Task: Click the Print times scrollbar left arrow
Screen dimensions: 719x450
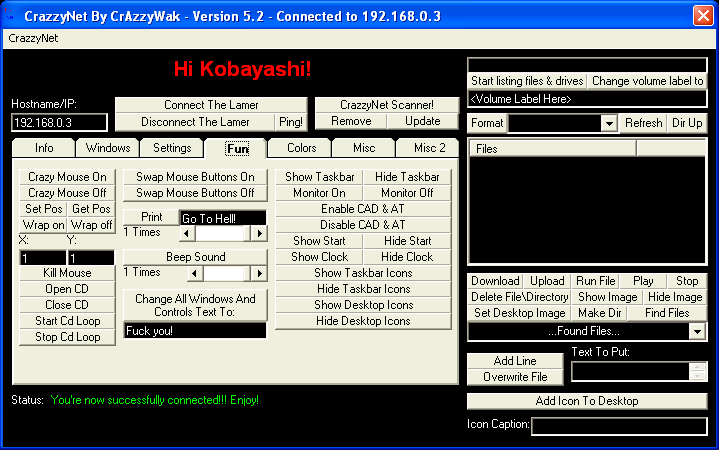Action: pyautogui.click(x=188, y=233)
